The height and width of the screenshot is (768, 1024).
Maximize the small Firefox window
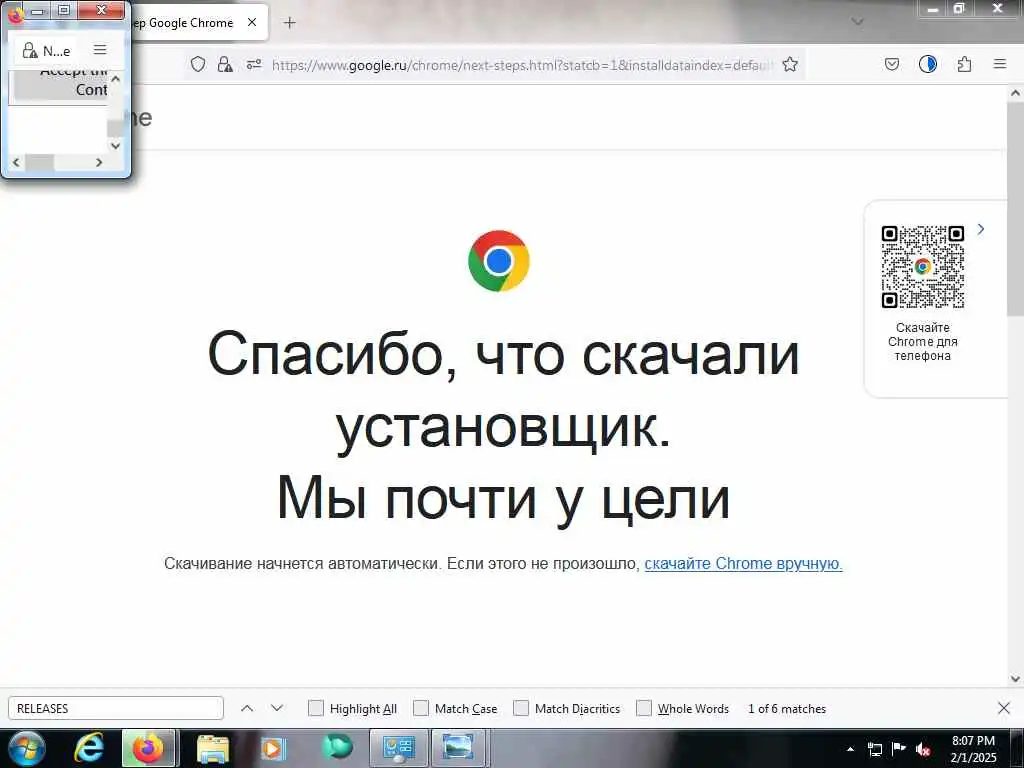63,10
